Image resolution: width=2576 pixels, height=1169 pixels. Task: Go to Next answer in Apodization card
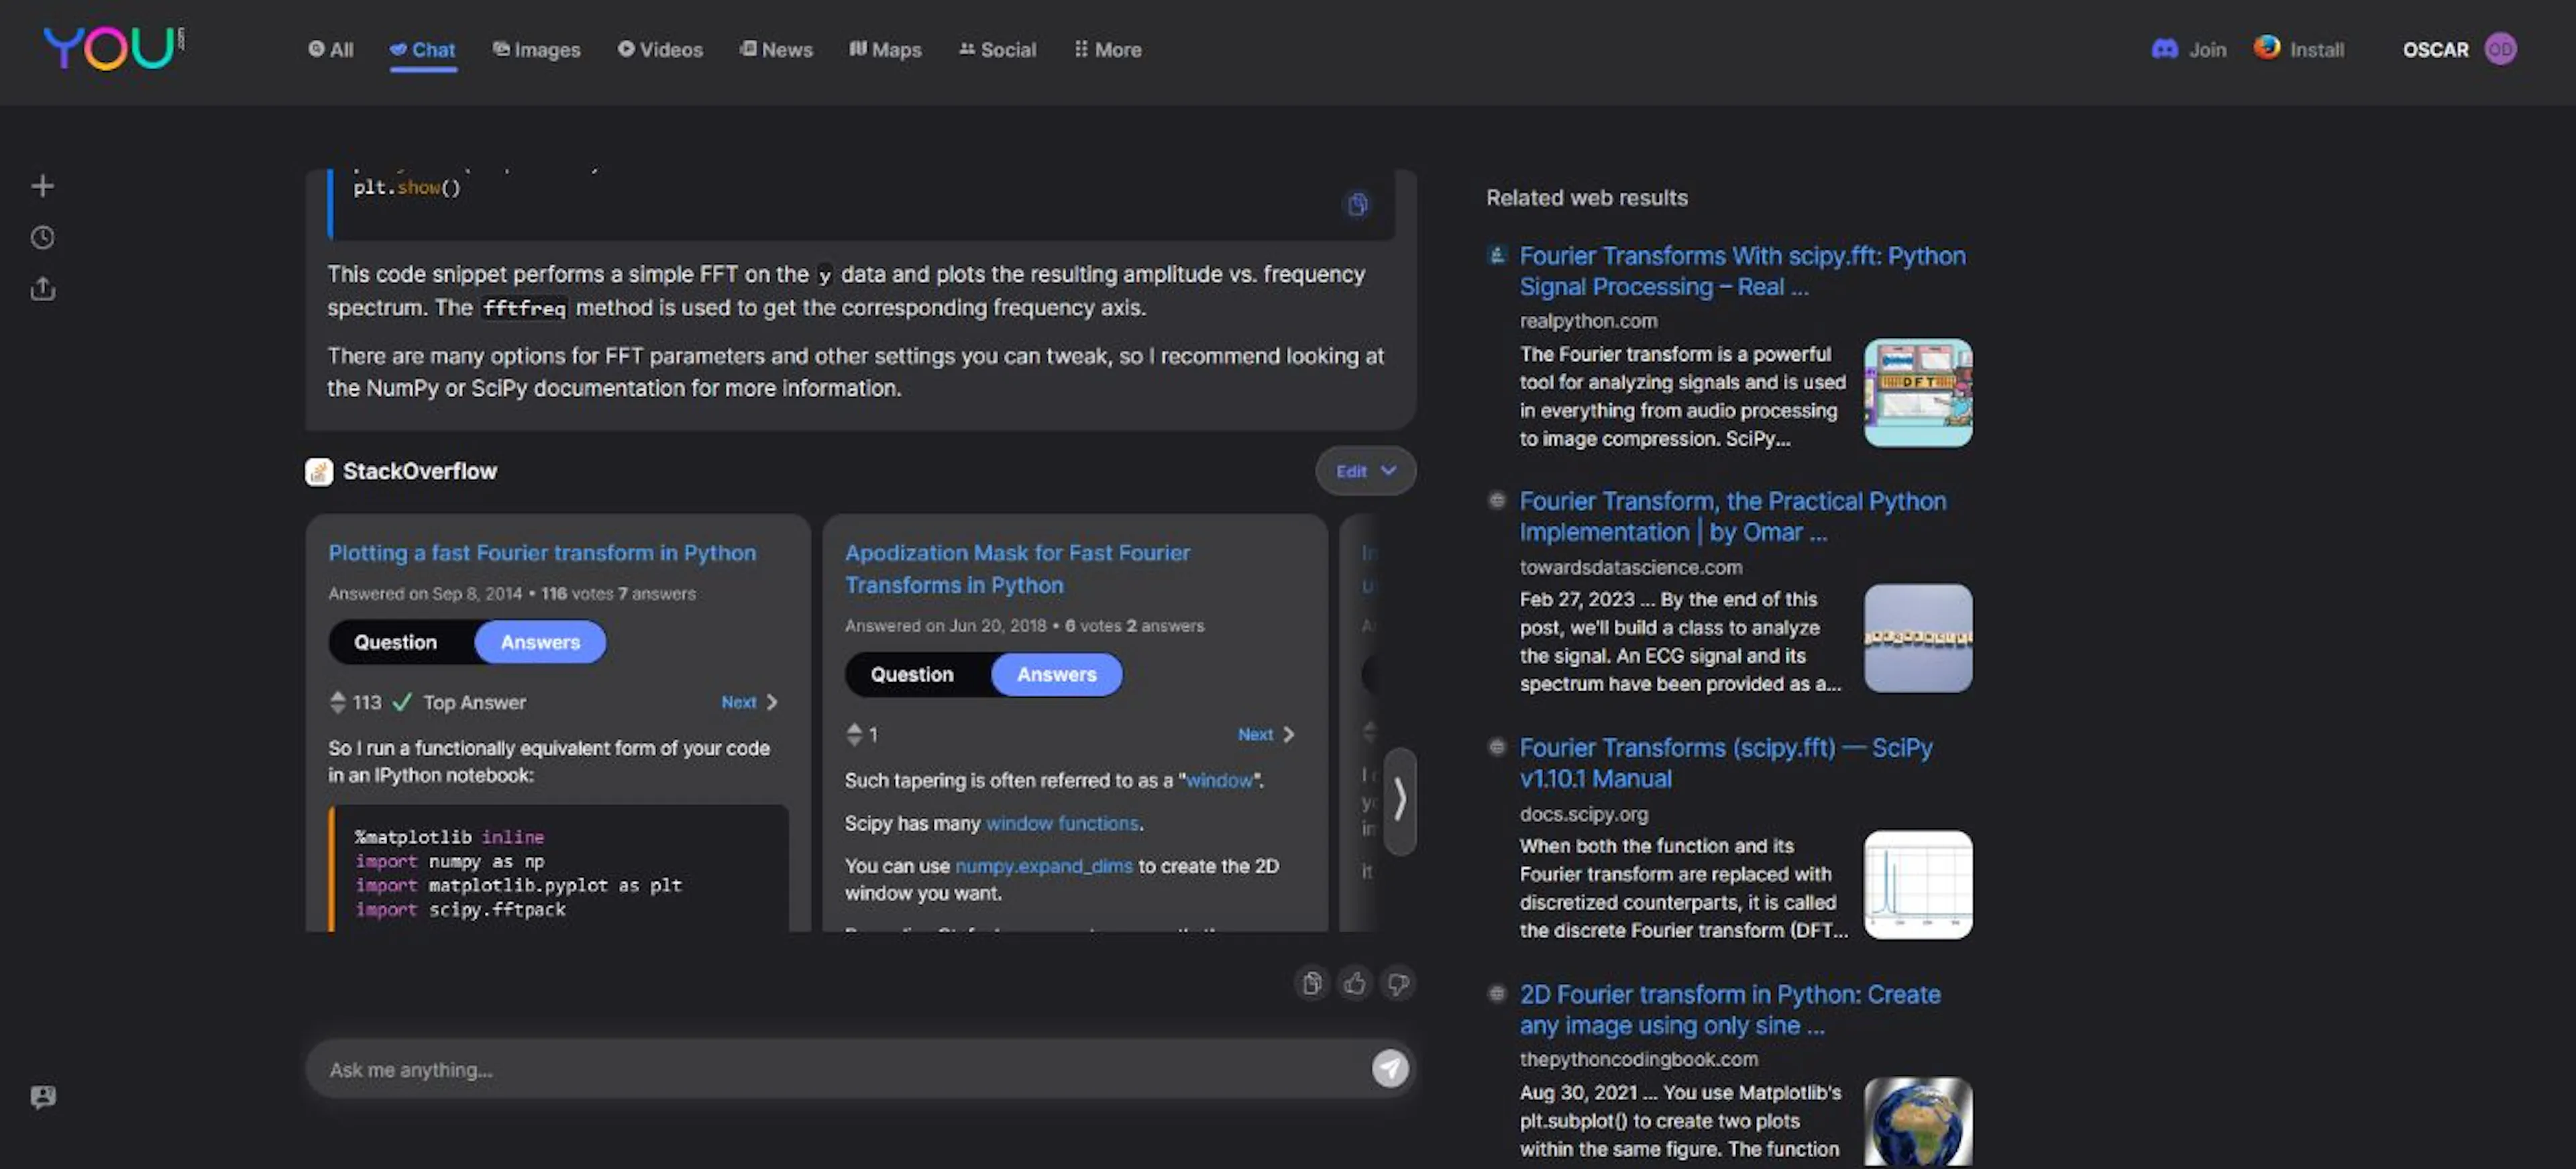(1266, 734)
